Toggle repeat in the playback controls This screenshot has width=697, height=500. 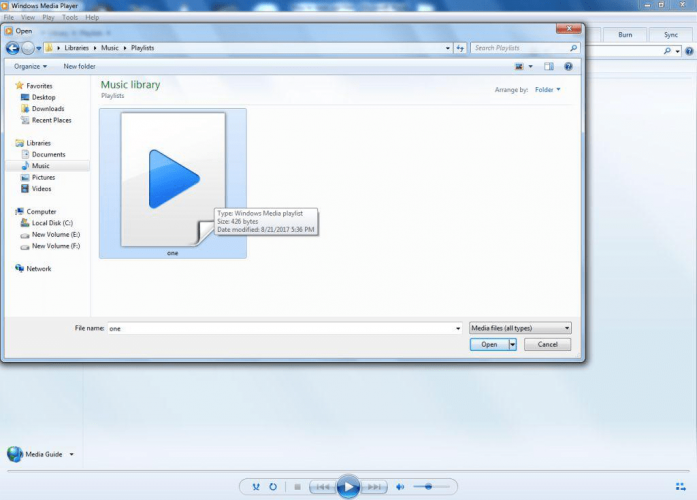click(x=273, y=487)
